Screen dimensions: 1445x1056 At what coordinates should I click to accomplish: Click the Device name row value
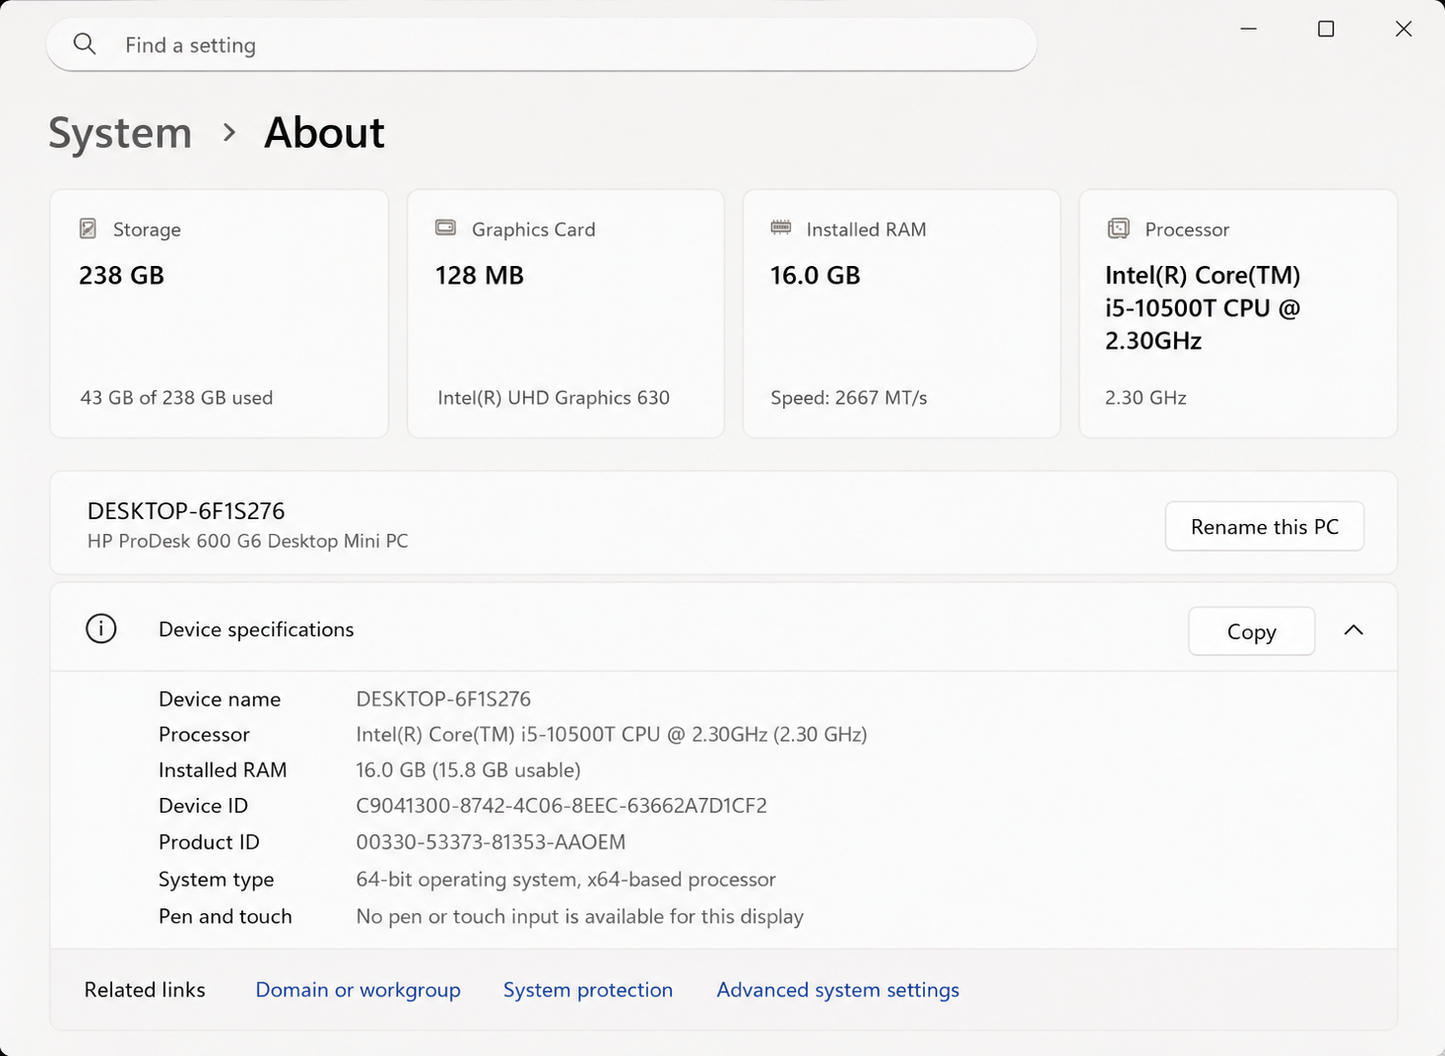tap(443, 699)
